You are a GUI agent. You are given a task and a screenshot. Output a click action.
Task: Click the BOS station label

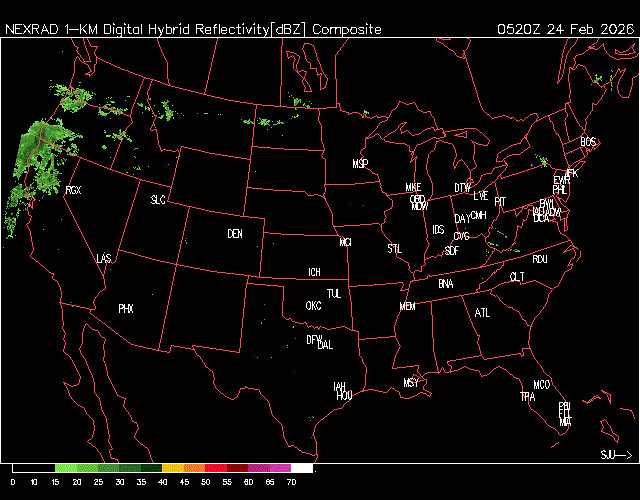coord(588,143)
